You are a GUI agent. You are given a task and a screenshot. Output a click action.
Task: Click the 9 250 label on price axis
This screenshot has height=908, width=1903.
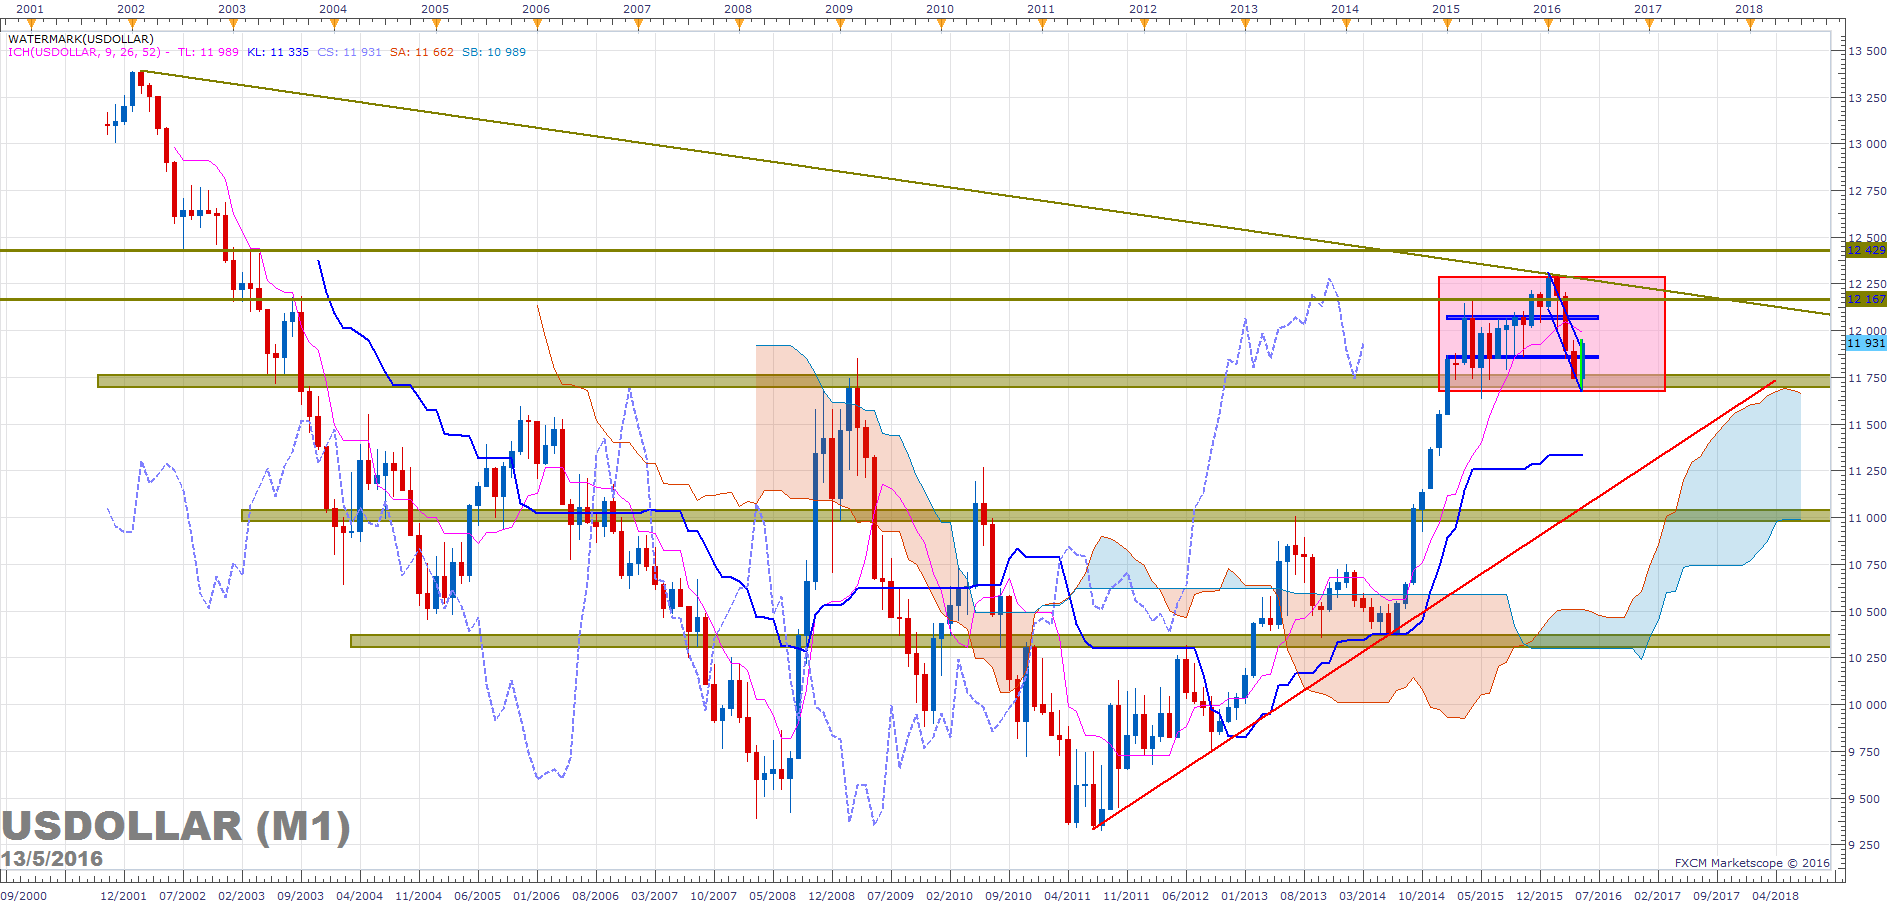[x=1867, y=846]
